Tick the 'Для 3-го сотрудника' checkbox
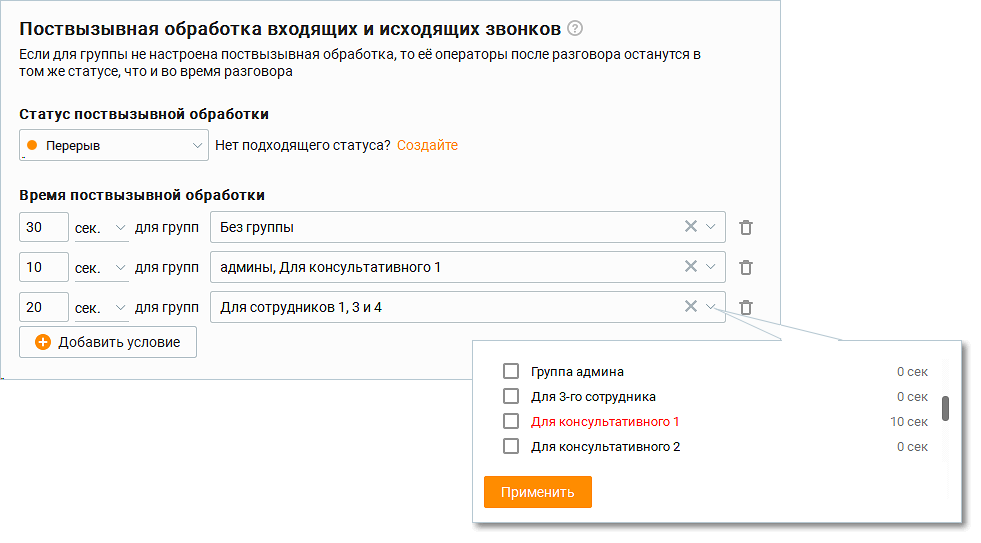This screenshot has height=543, width=981. coord(511,396)
